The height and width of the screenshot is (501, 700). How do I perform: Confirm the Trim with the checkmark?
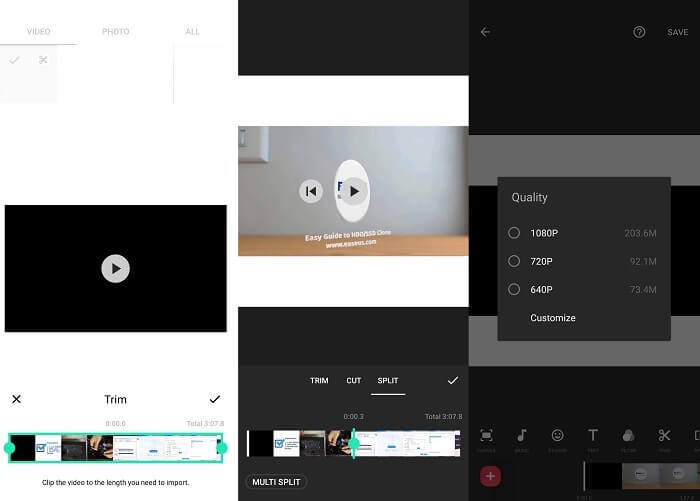pos(215,399)
